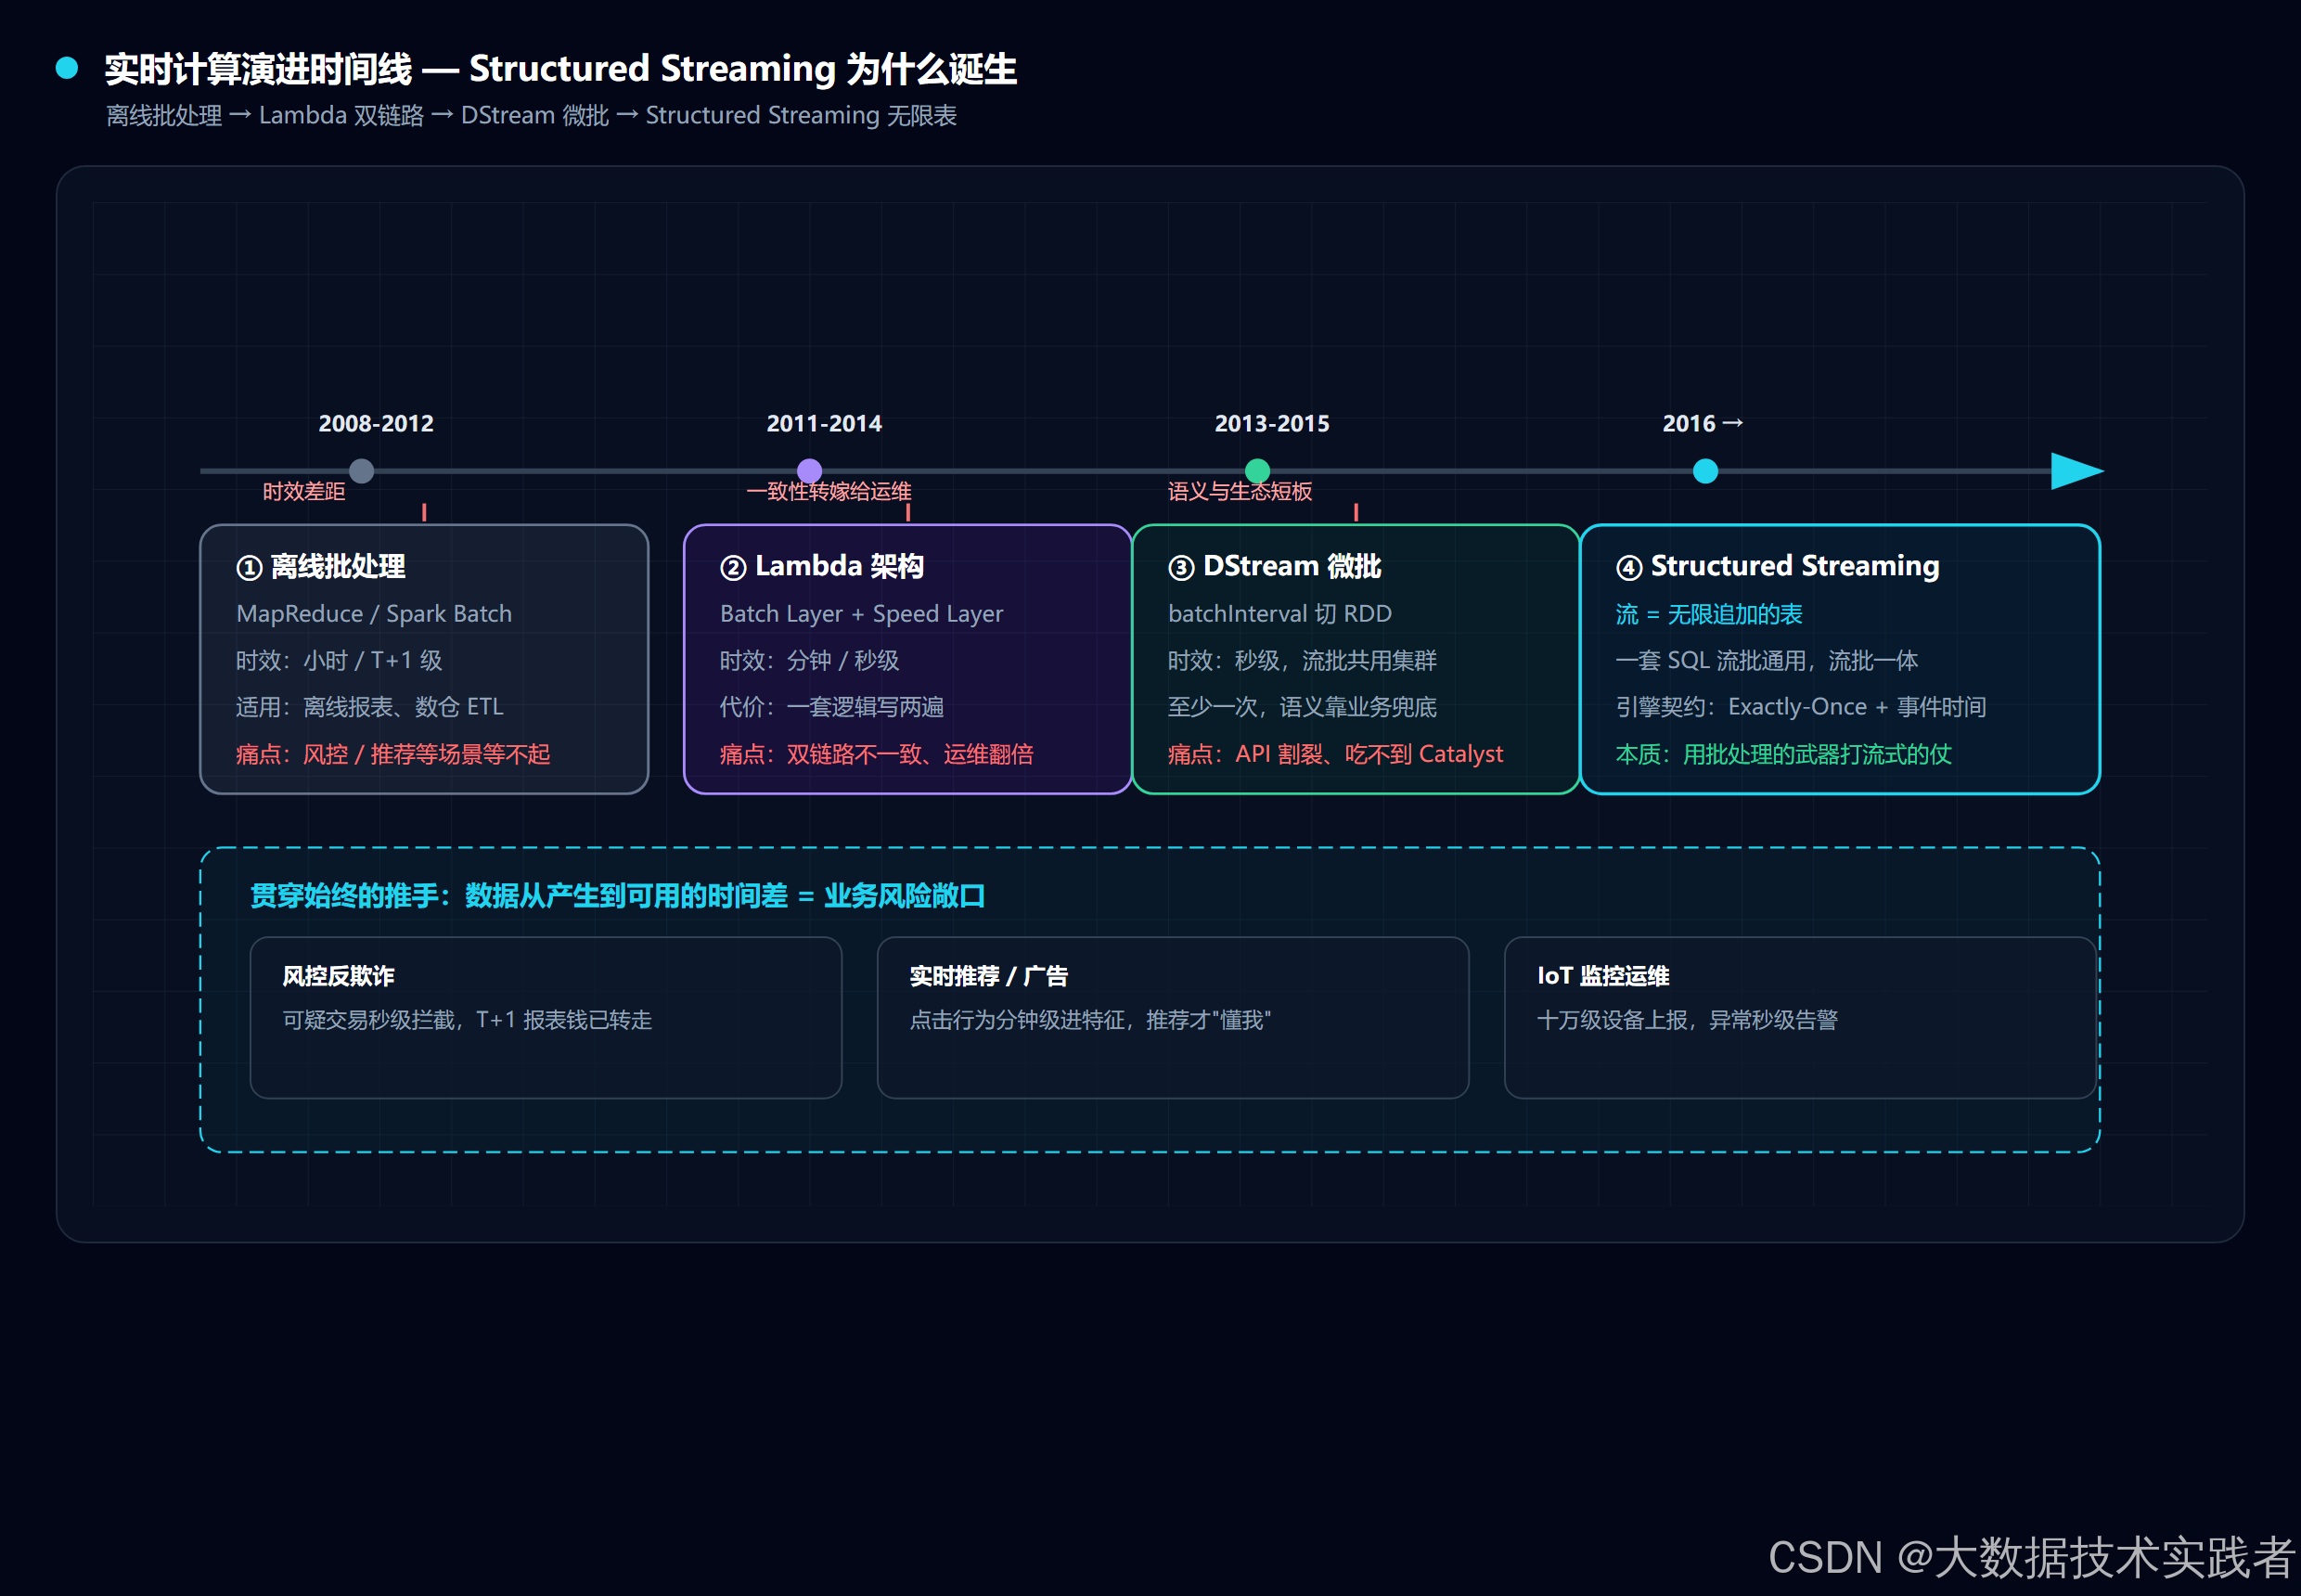Click the subtitle line starting 离线批处理 → Lambda
This screenshot has width=2301, height=1596.
coord(531,116)
